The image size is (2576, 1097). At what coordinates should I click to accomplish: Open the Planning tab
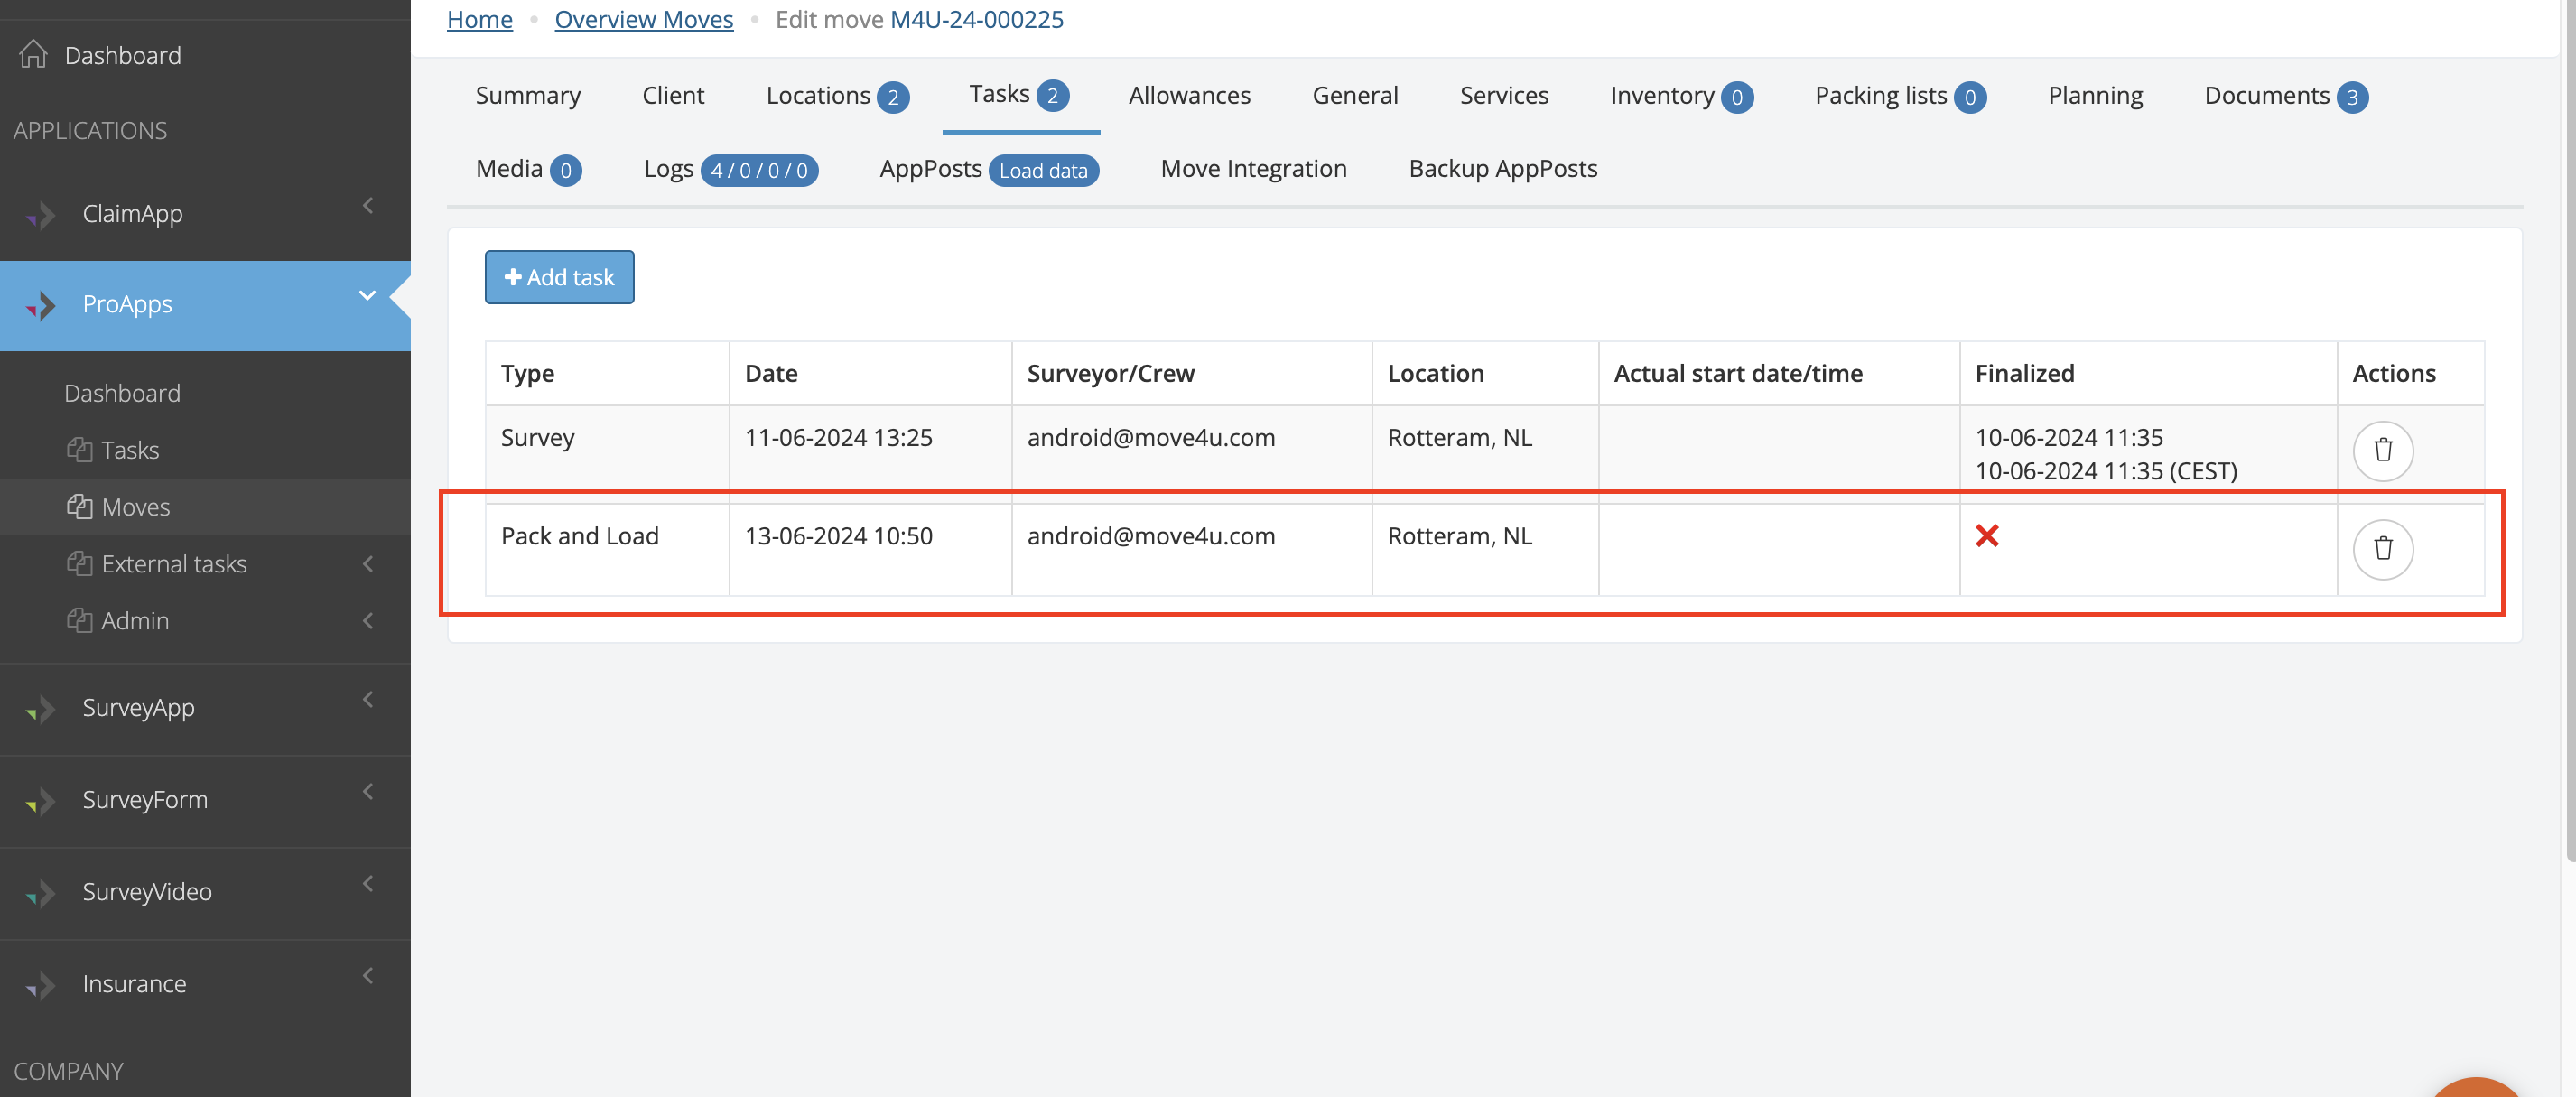[x=2095, y=96]
